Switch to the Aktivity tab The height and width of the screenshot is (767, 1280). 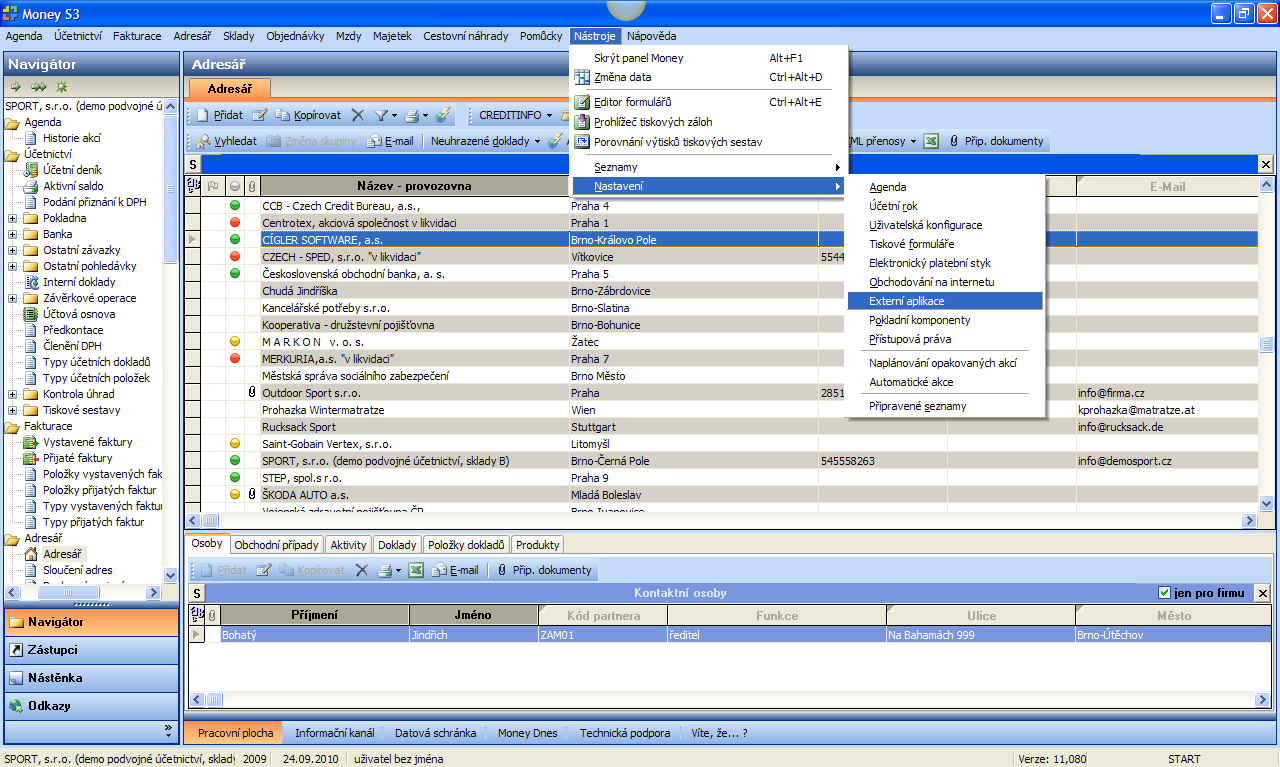[x=348, y=545]
